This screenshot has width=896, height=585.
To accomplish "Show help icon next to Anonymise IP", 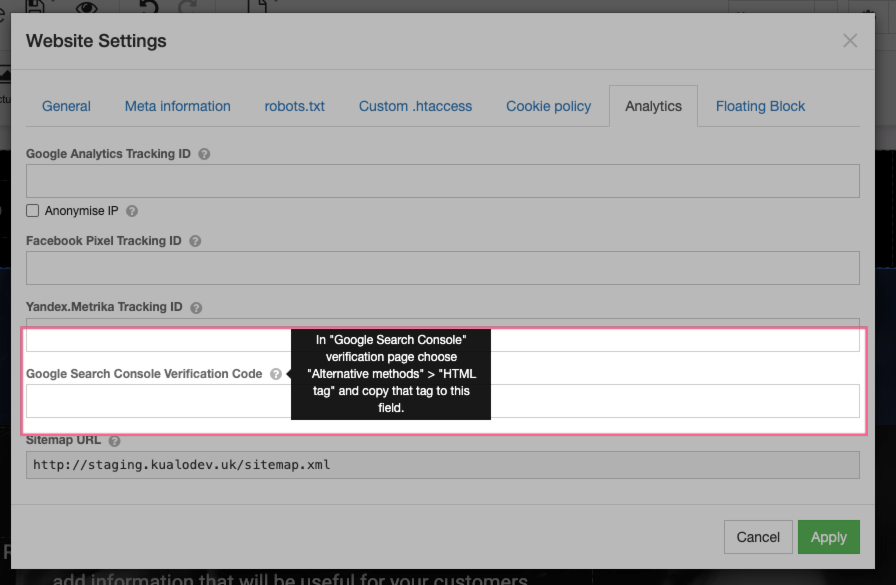I will click(132, 211).
